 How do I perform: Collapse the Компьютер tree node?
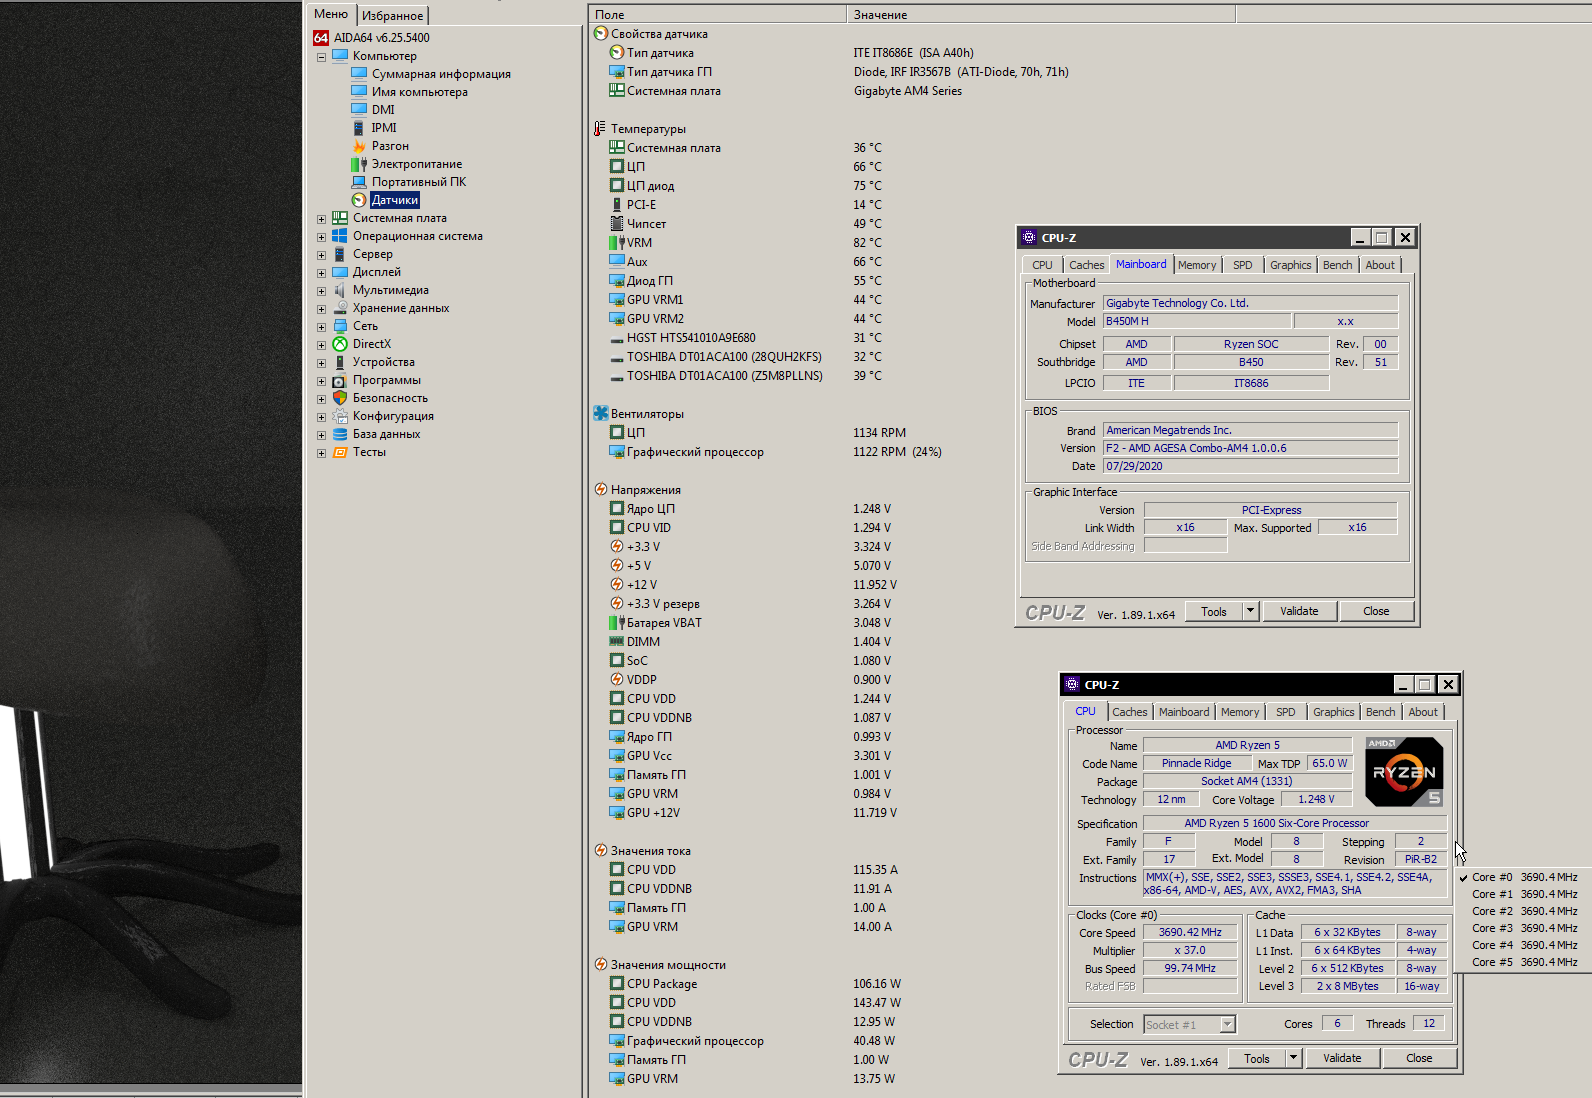click(x=321, y=57)
